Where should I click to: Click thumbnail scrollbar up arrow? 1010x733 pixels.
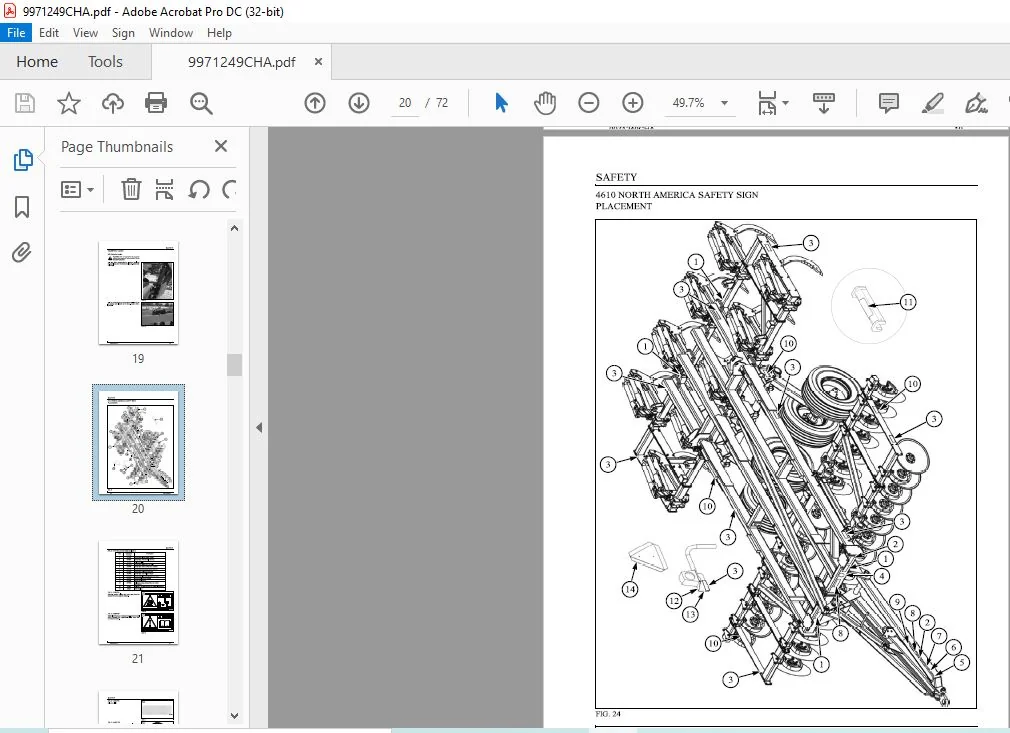click(x=234, y=228)
